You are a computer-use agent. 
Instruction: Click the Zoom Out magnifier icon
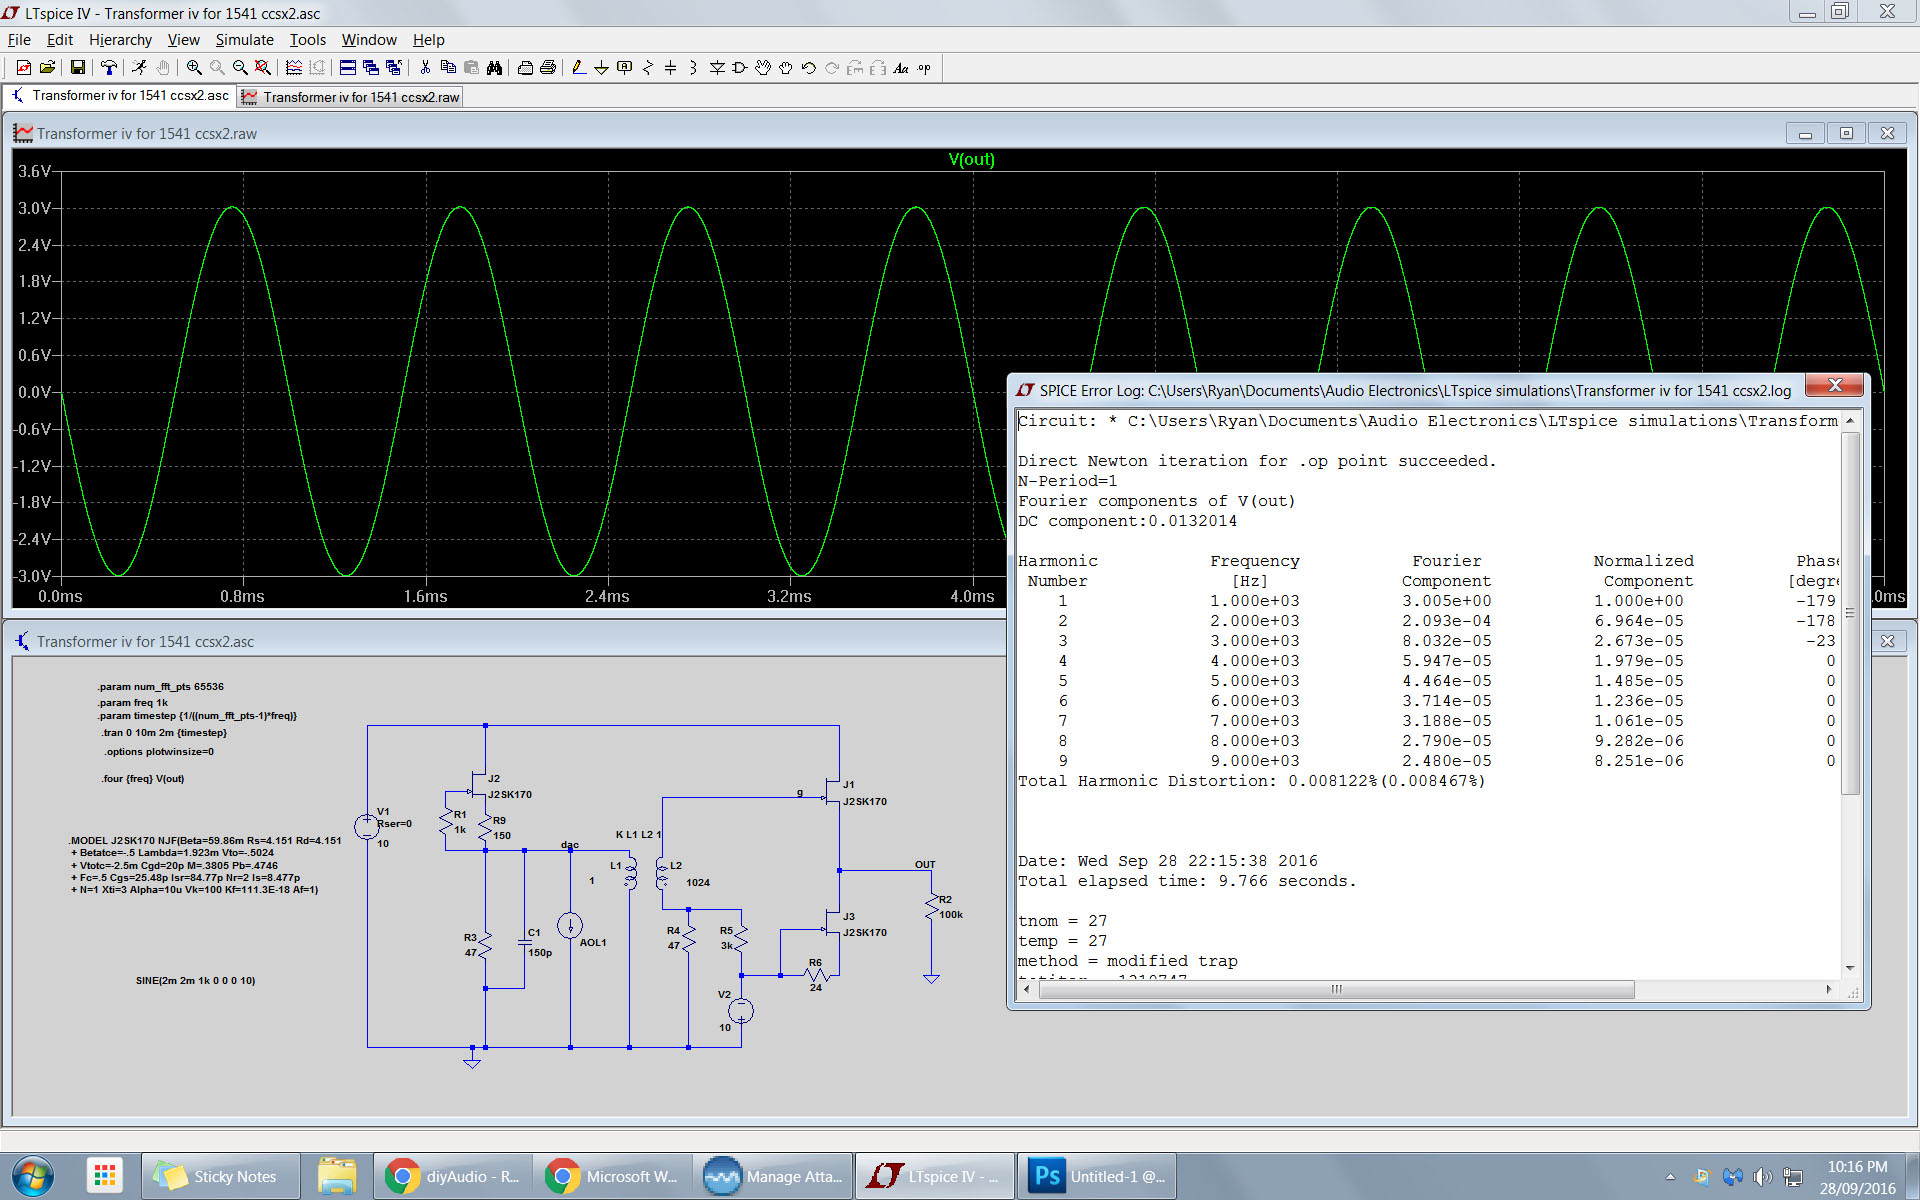coord(240,68)
